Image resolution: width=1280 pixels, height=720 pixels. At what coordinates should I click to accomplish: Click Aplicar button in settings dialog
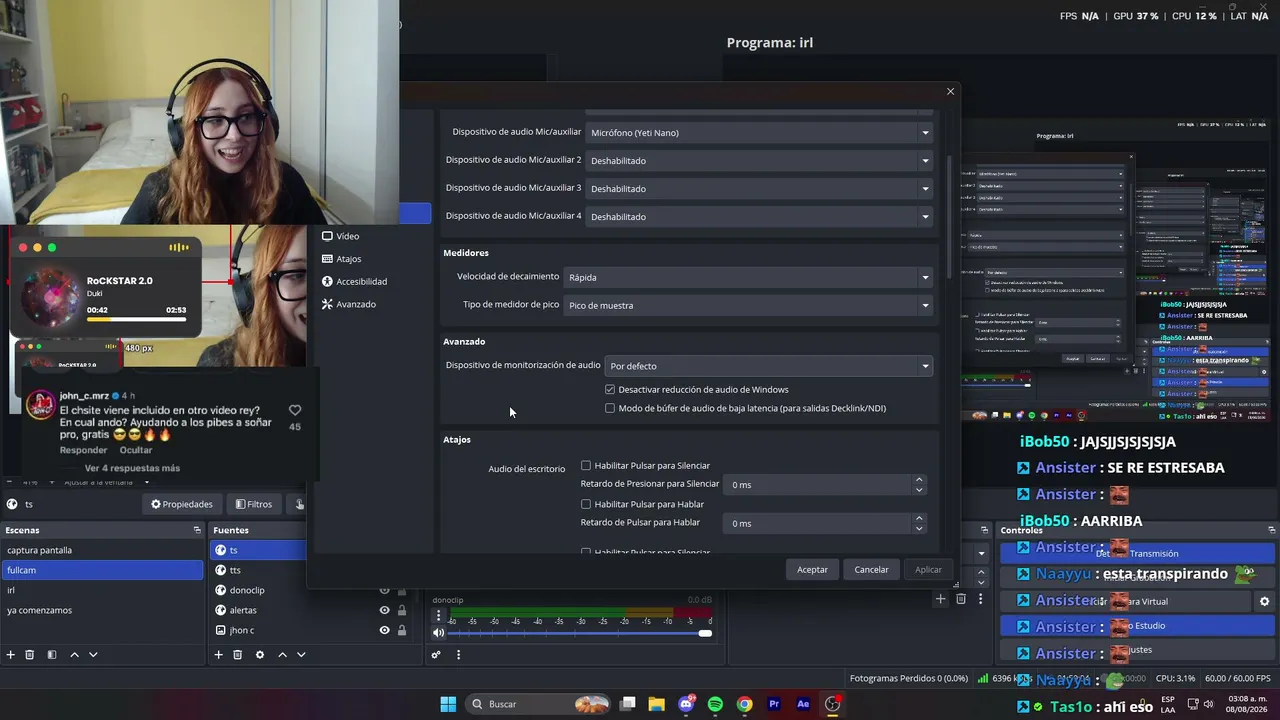tap(928, 570)
